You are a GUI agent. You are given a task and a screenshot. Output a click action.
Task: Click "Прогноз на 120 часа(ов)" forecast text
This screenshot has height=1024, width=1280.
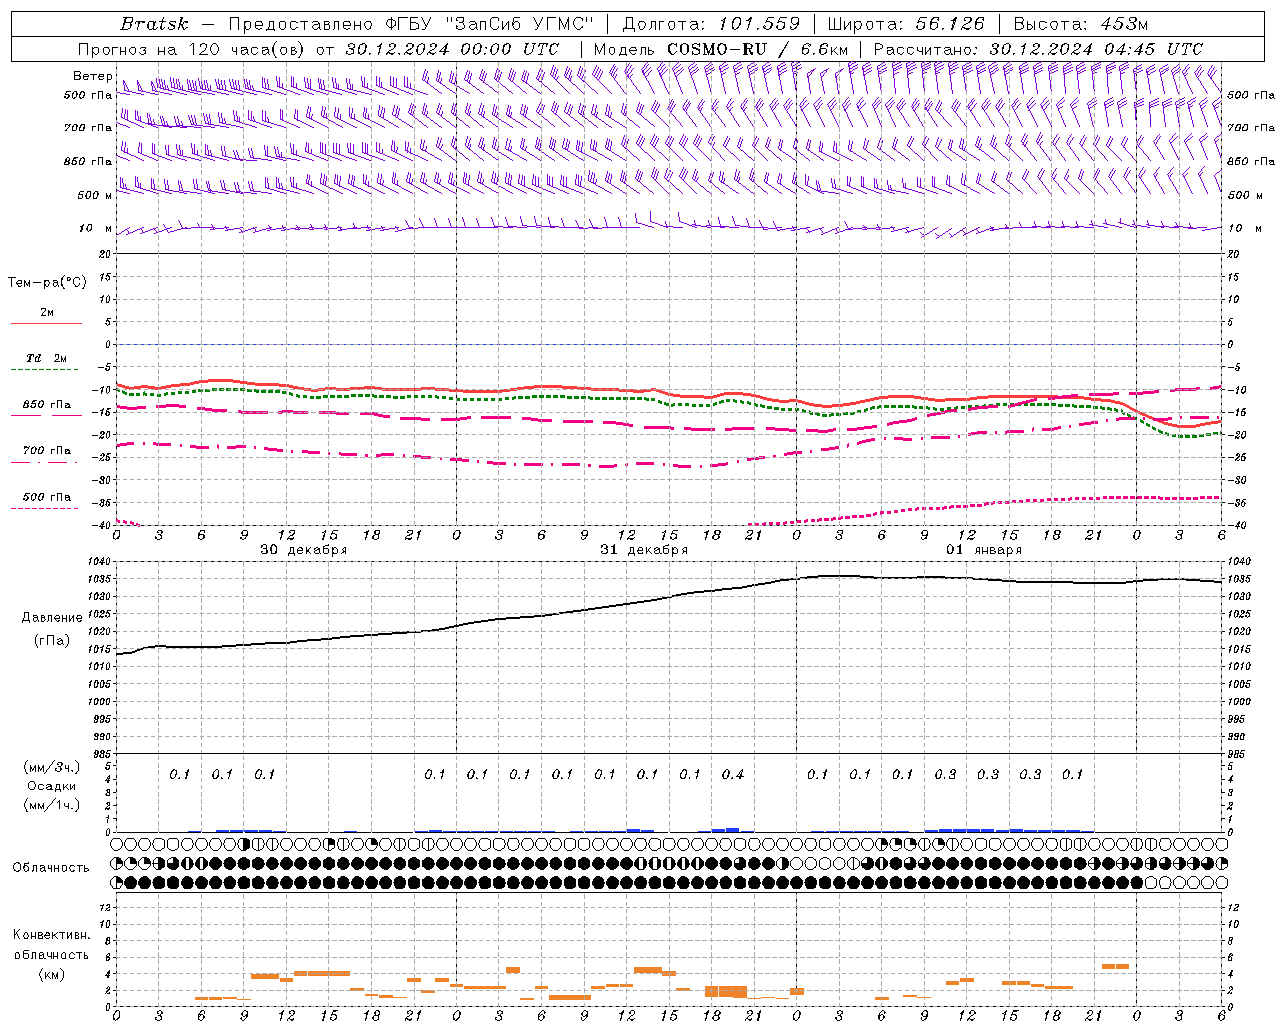coord(192,49)
